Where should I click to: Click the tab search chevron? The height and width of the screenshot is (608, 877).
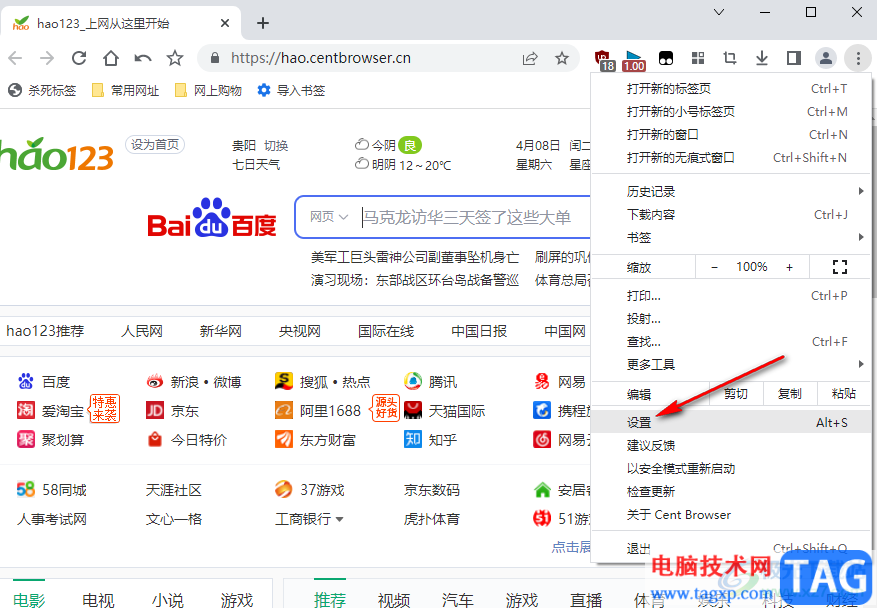(719, 12)
